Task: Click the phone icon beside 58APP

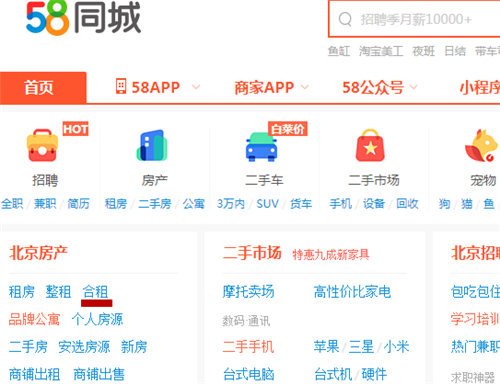Action: pyautogui.click(x=121, y=86)
